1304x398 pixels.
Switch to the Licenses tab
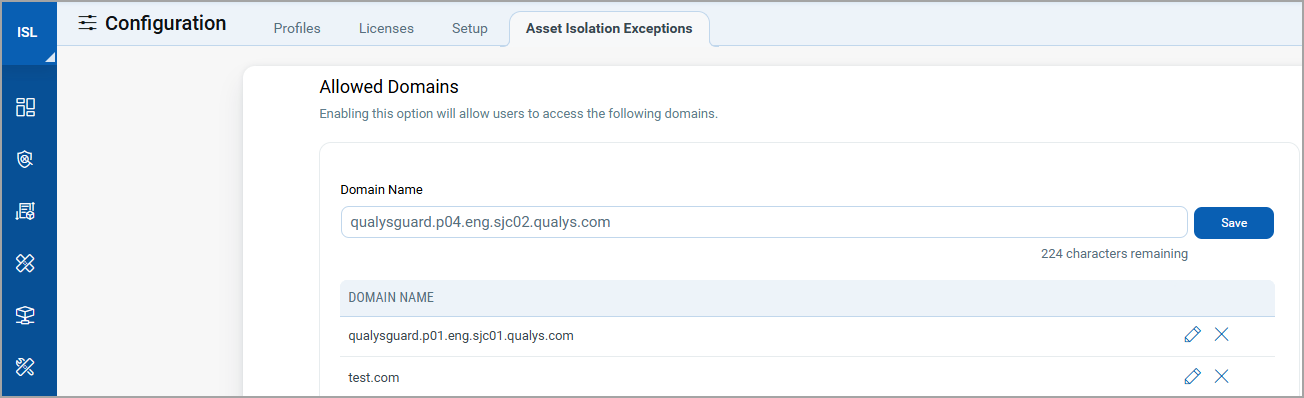(x=386, y=28)
